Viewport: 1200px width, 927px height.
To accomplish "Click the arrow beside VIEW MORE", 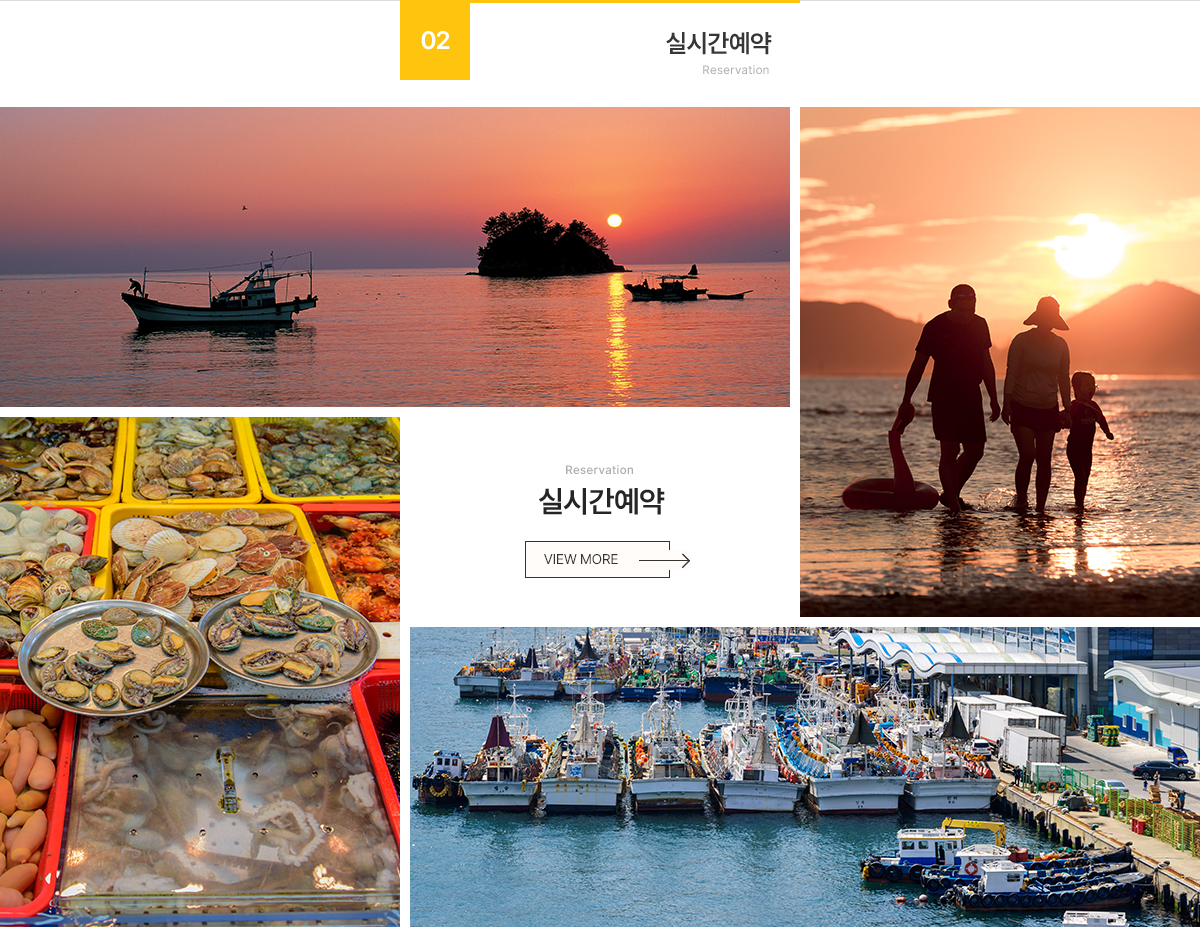I will [665, 560].
